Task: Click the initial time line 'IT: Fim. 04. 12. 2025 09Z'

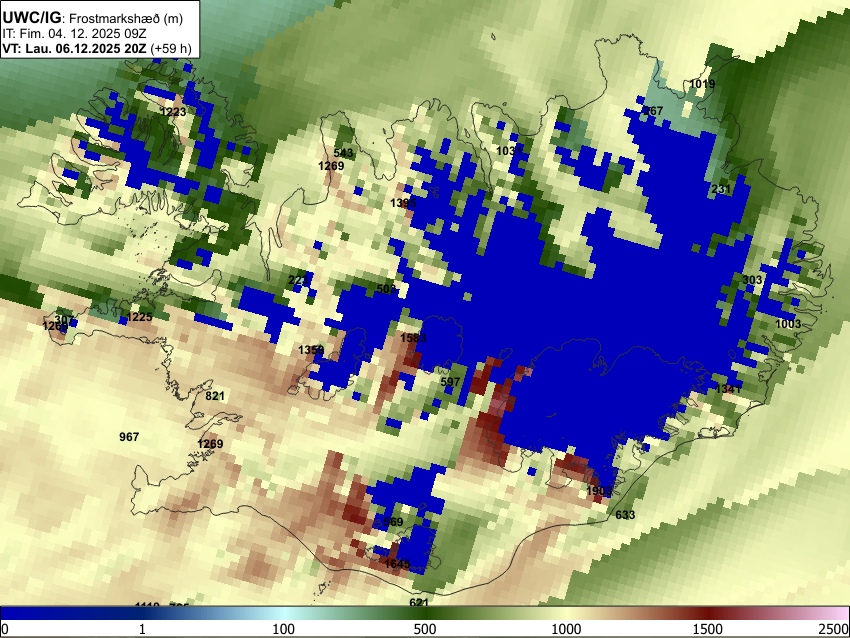Action: (74, 34)
